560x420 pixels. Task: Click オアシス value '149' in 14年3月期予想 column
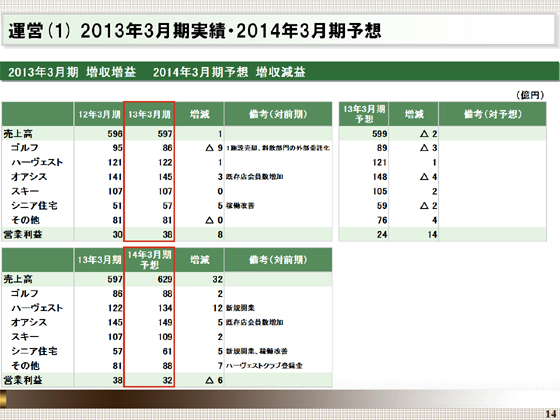[x=165, y=322]
